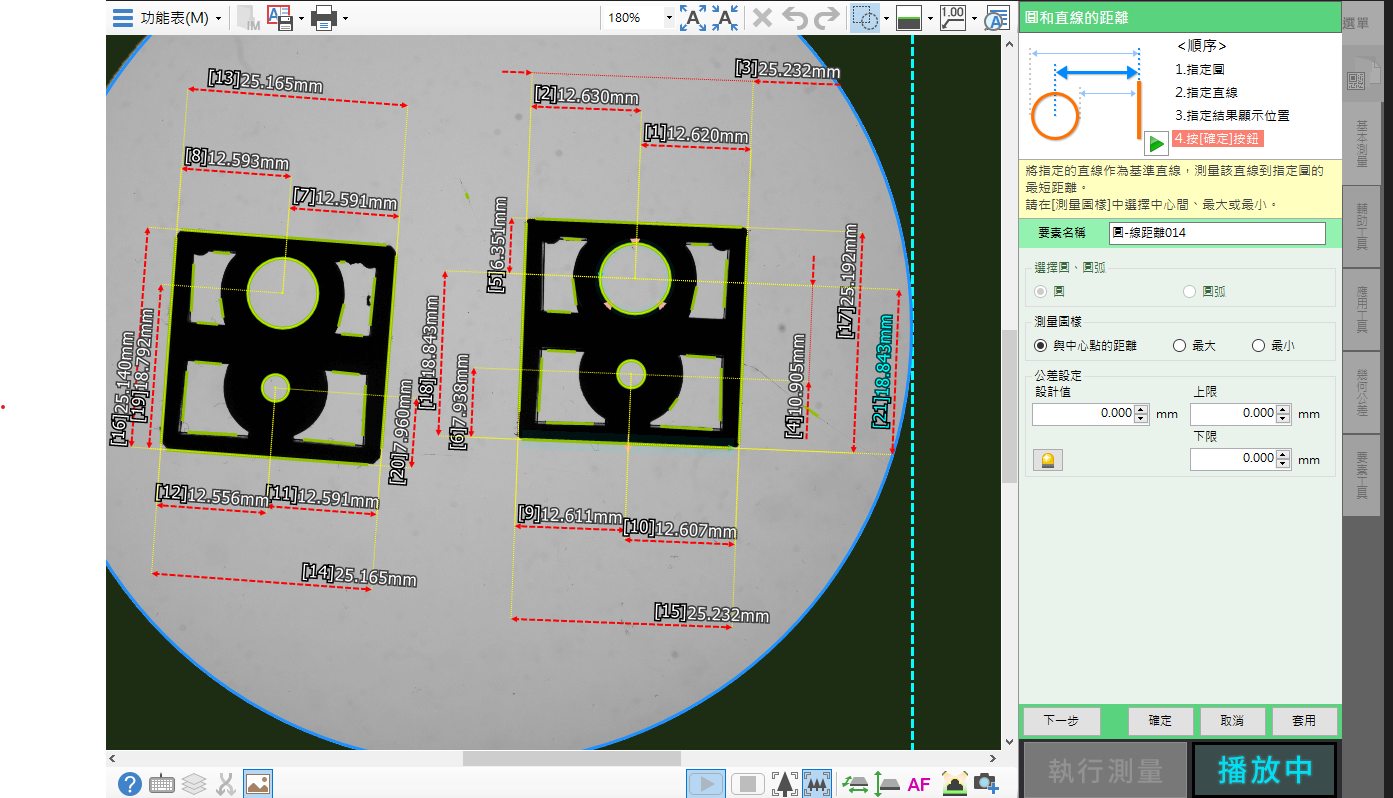Select the 最大 measurement radio button
Image resolution: width=1393 pixels, height=798 pixels.
(x=1179, y=346)
